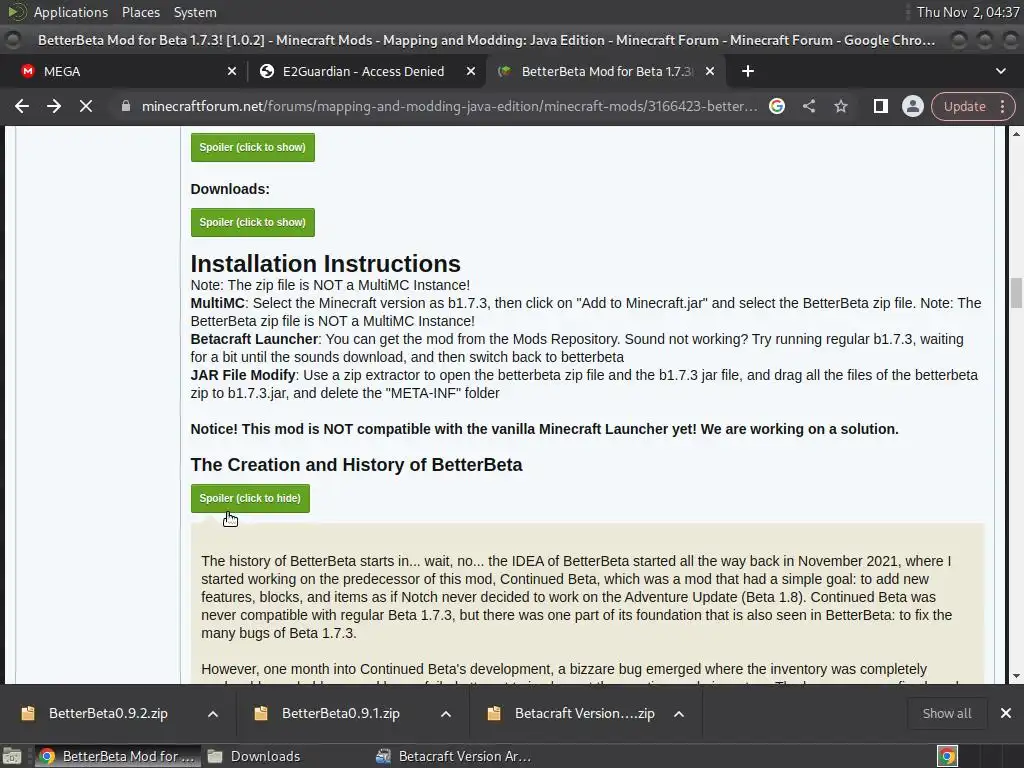Close the E2Guardian Access Denied tab
Image resolution: width=1024 pixels, height=768 pixels.
[471, 71]
